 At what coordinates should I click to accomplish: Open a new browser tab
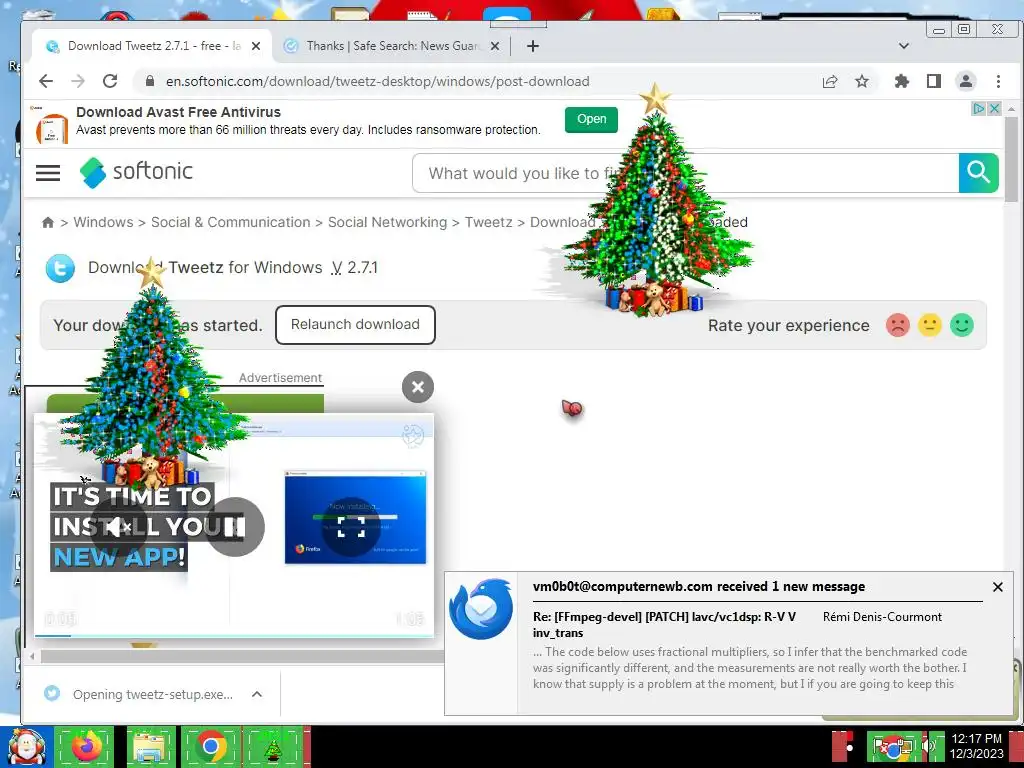point(533,46)
